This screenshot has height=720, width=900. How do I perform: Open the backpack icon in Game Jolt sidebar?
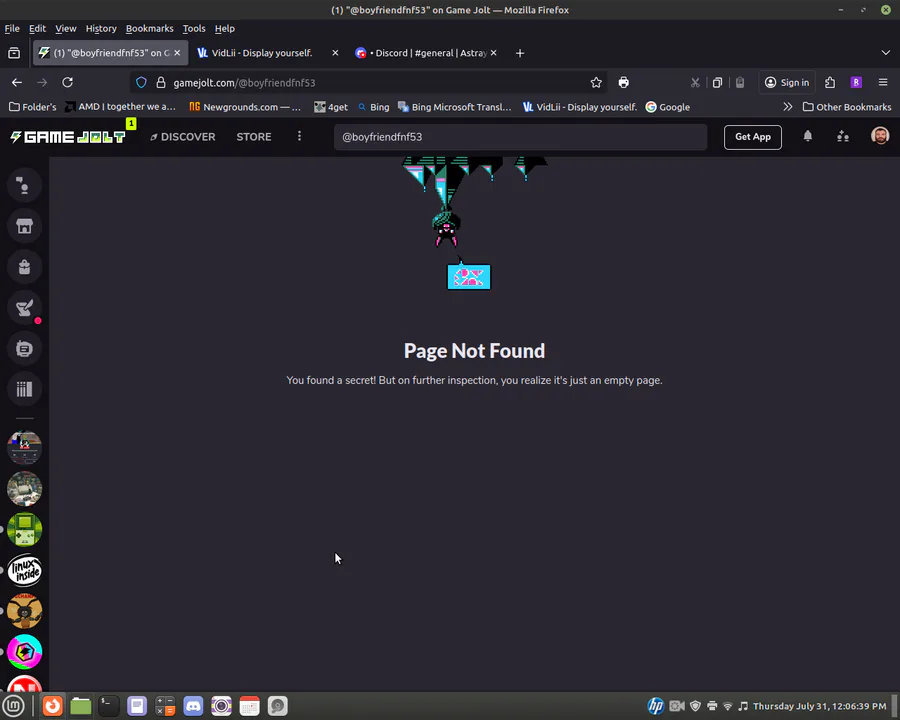(x=24, y=267)
